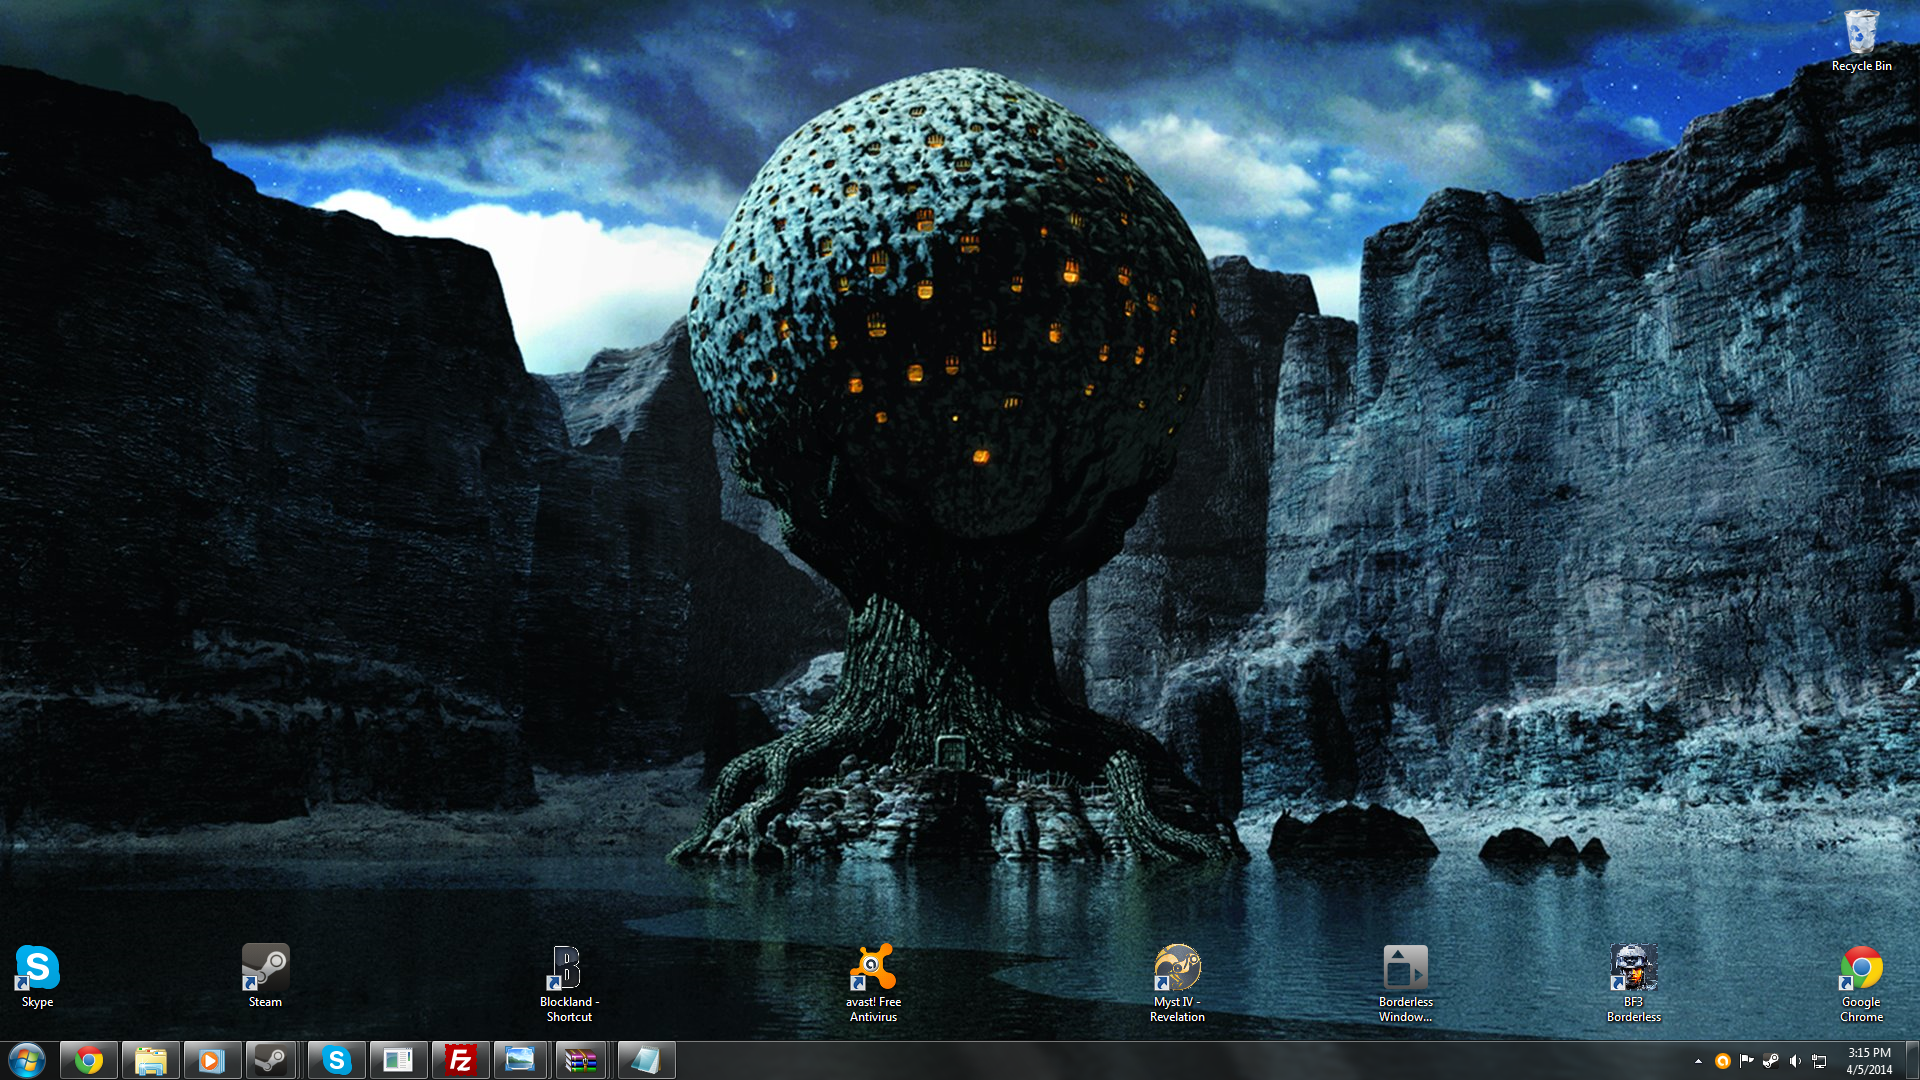Launch Windows Media Player taskbar icon
The width and height of the screenshot is (1920, 1080).
[212, 1060]
